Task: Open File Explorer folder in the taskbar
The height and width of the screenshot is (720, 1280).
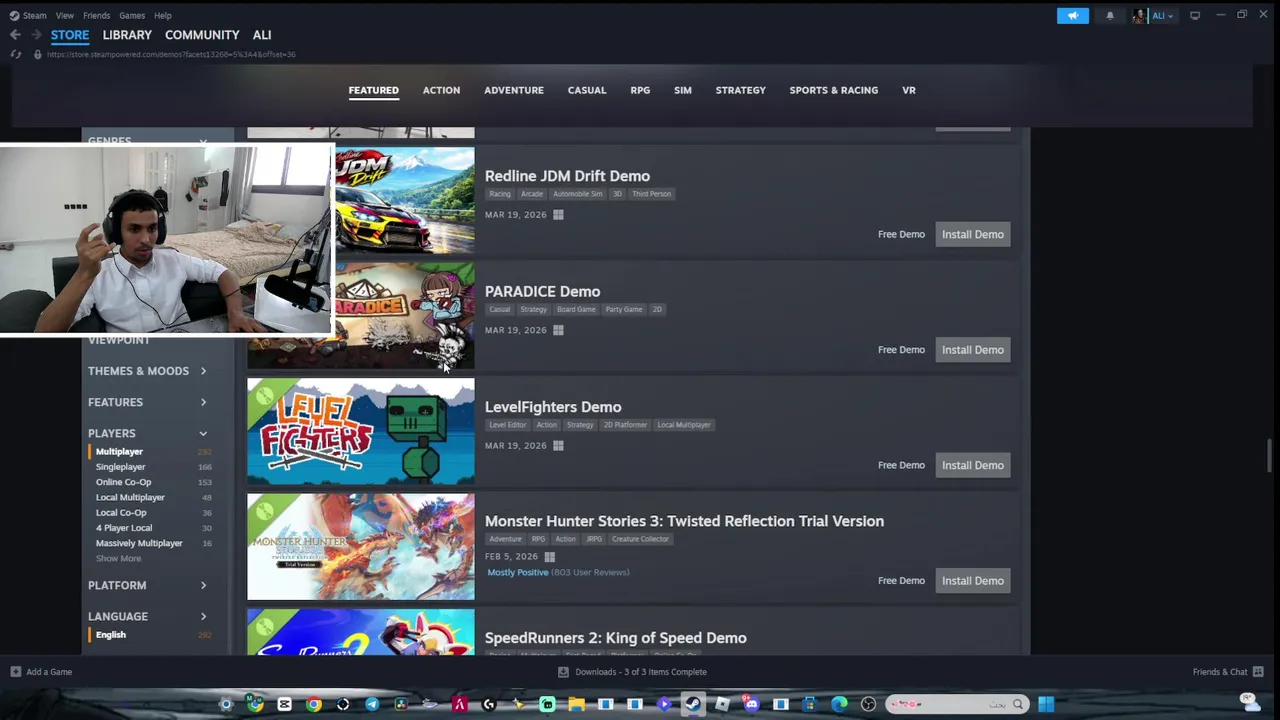Action: [576, 704]
